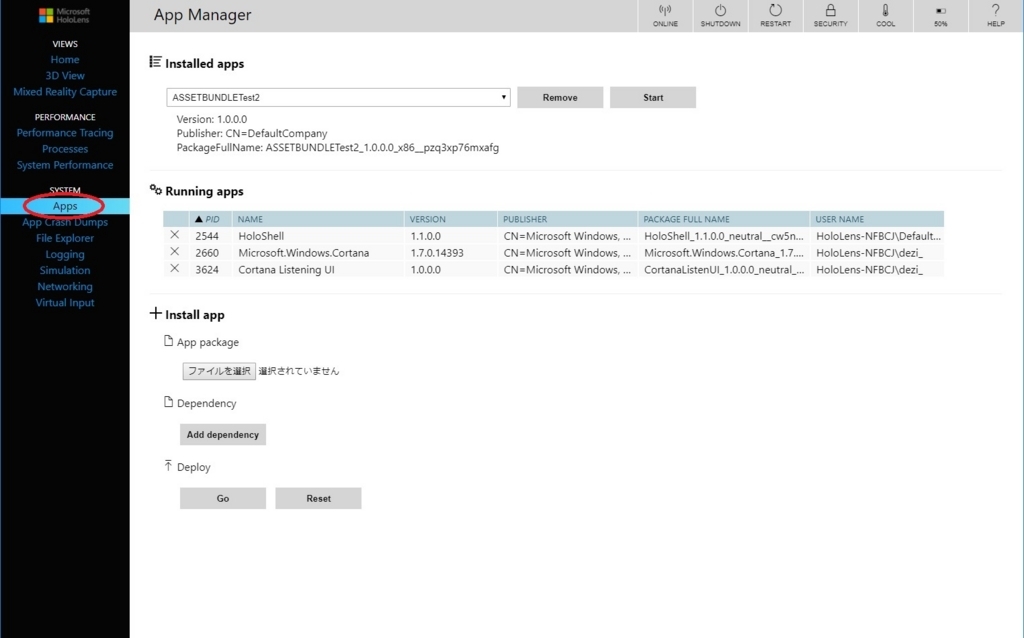Sort running apps by PUBLISHER column
1024x638 pixels.
coord(567,219)
